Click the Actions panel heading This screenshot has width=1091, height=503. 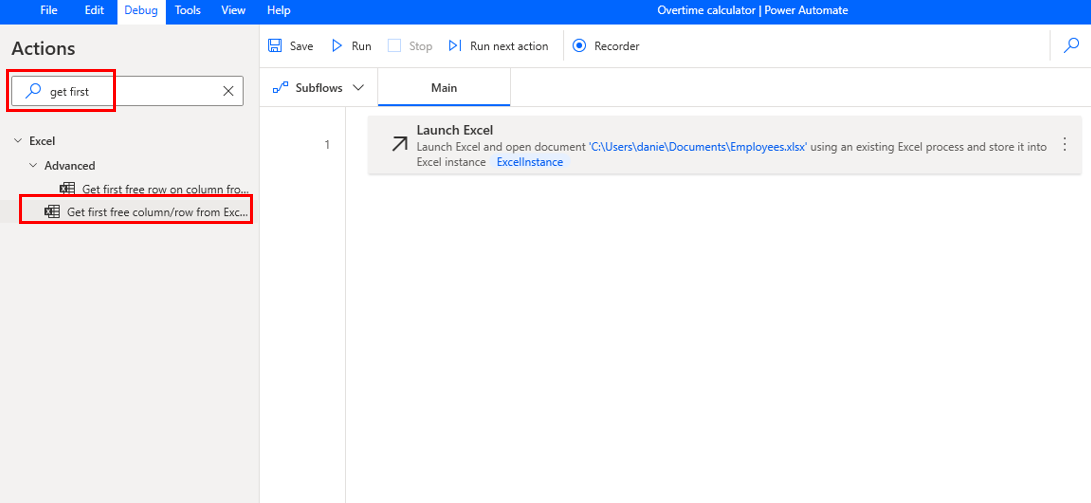[x=43, y=49]
